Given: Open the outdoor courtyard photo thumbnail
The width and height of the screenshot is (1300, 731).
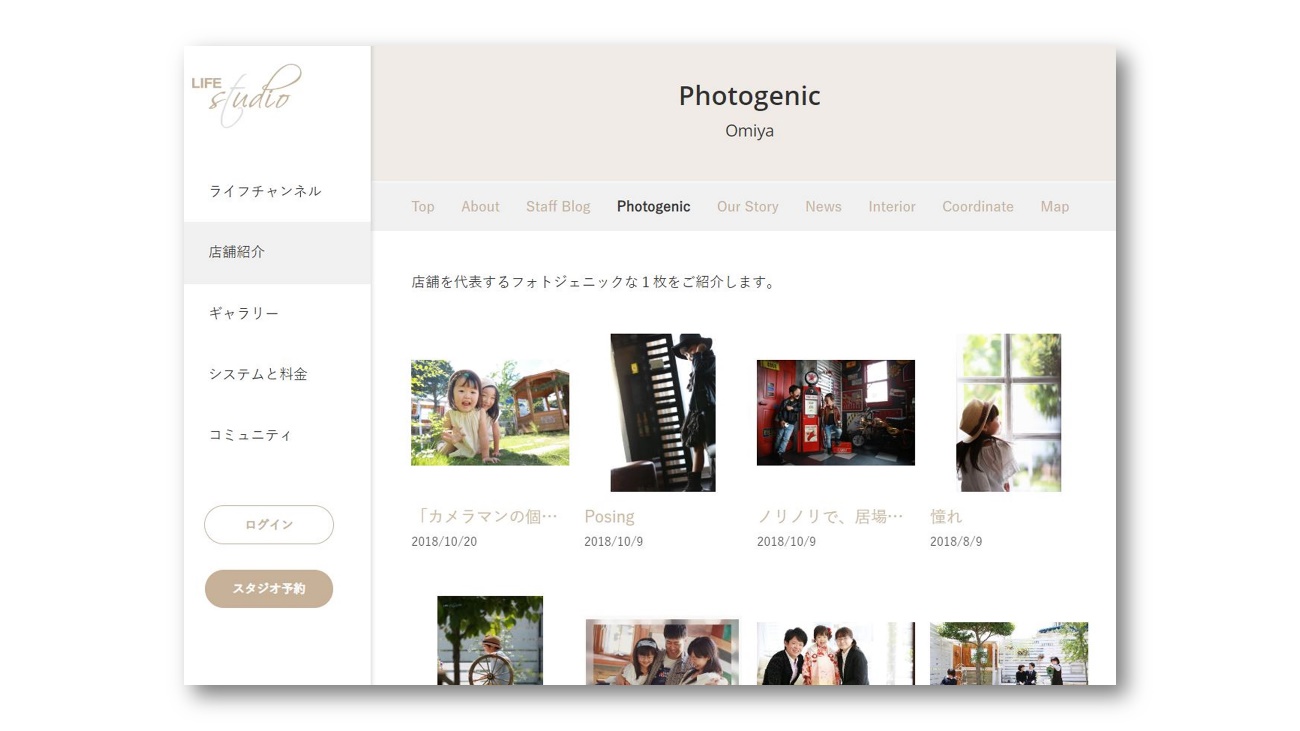Looking at the screenshot, I should click(x=1009, y=653).
